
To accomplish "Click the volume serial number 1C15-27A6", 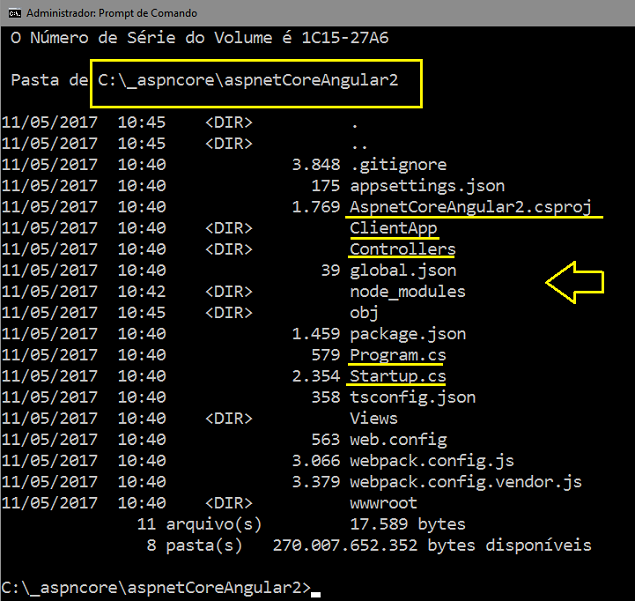I will (345, 38).
